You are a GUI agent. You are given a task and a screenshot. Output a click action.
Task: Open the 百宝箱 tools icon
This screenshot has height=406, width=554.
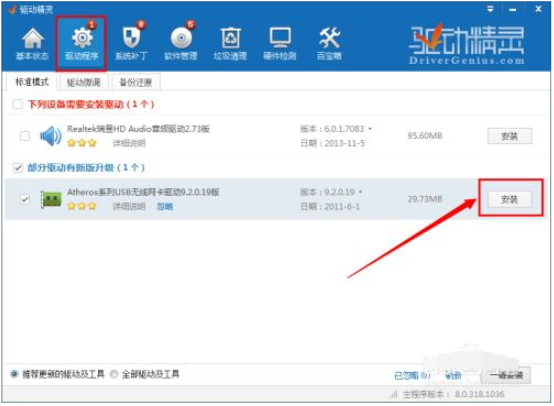tap(329, 38)
